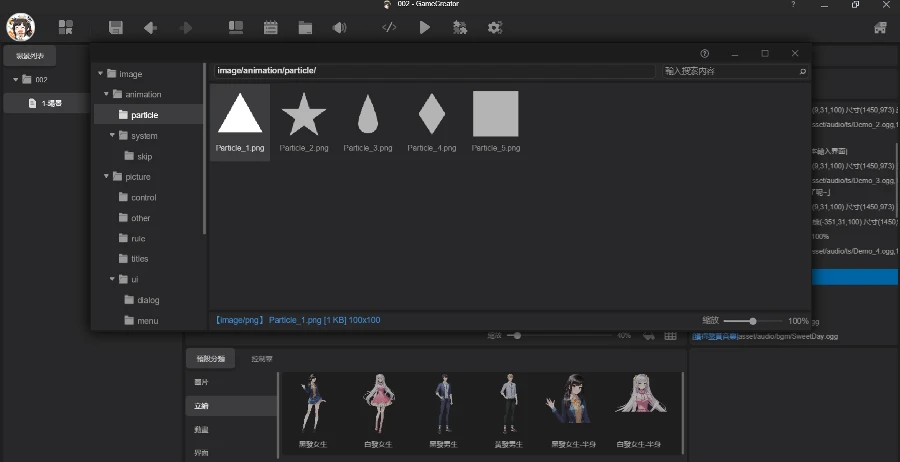Collapse the picture folder tree node
The width and height of the screenshot is (900, 462).
[x=106, y=177]
